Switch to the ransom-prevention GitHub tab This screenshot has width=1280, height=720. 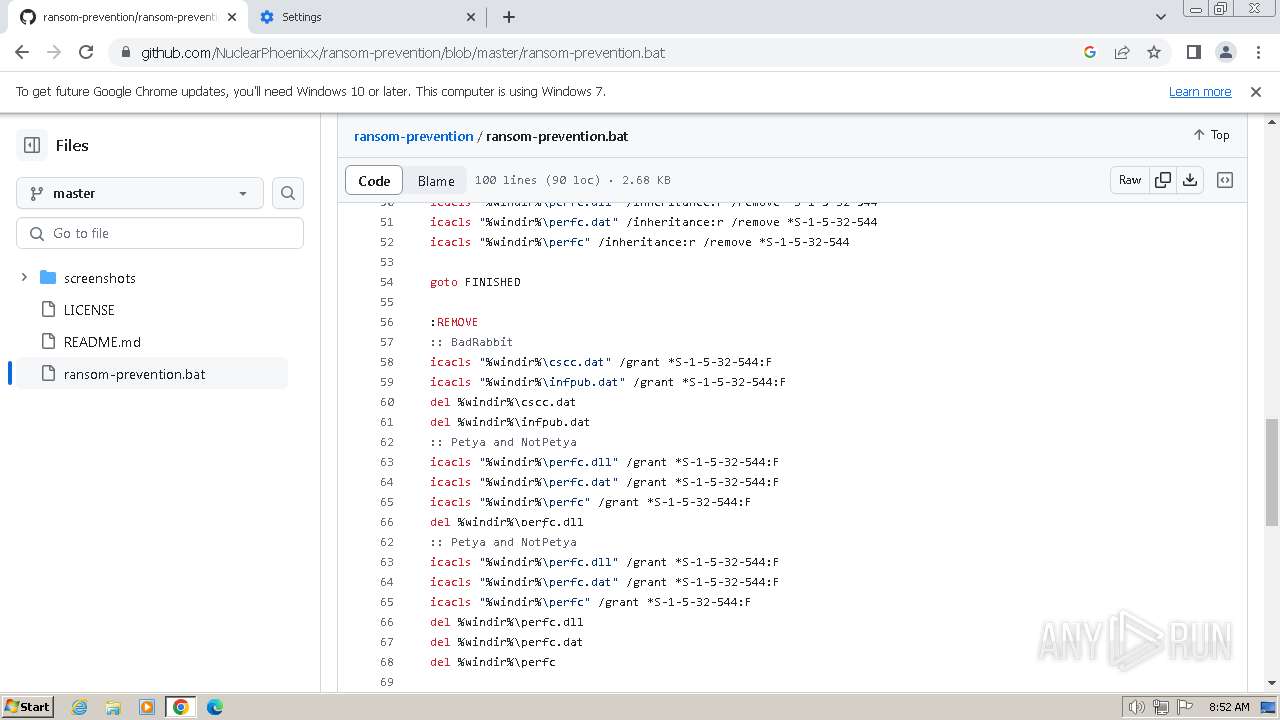[x=128, y=17]
